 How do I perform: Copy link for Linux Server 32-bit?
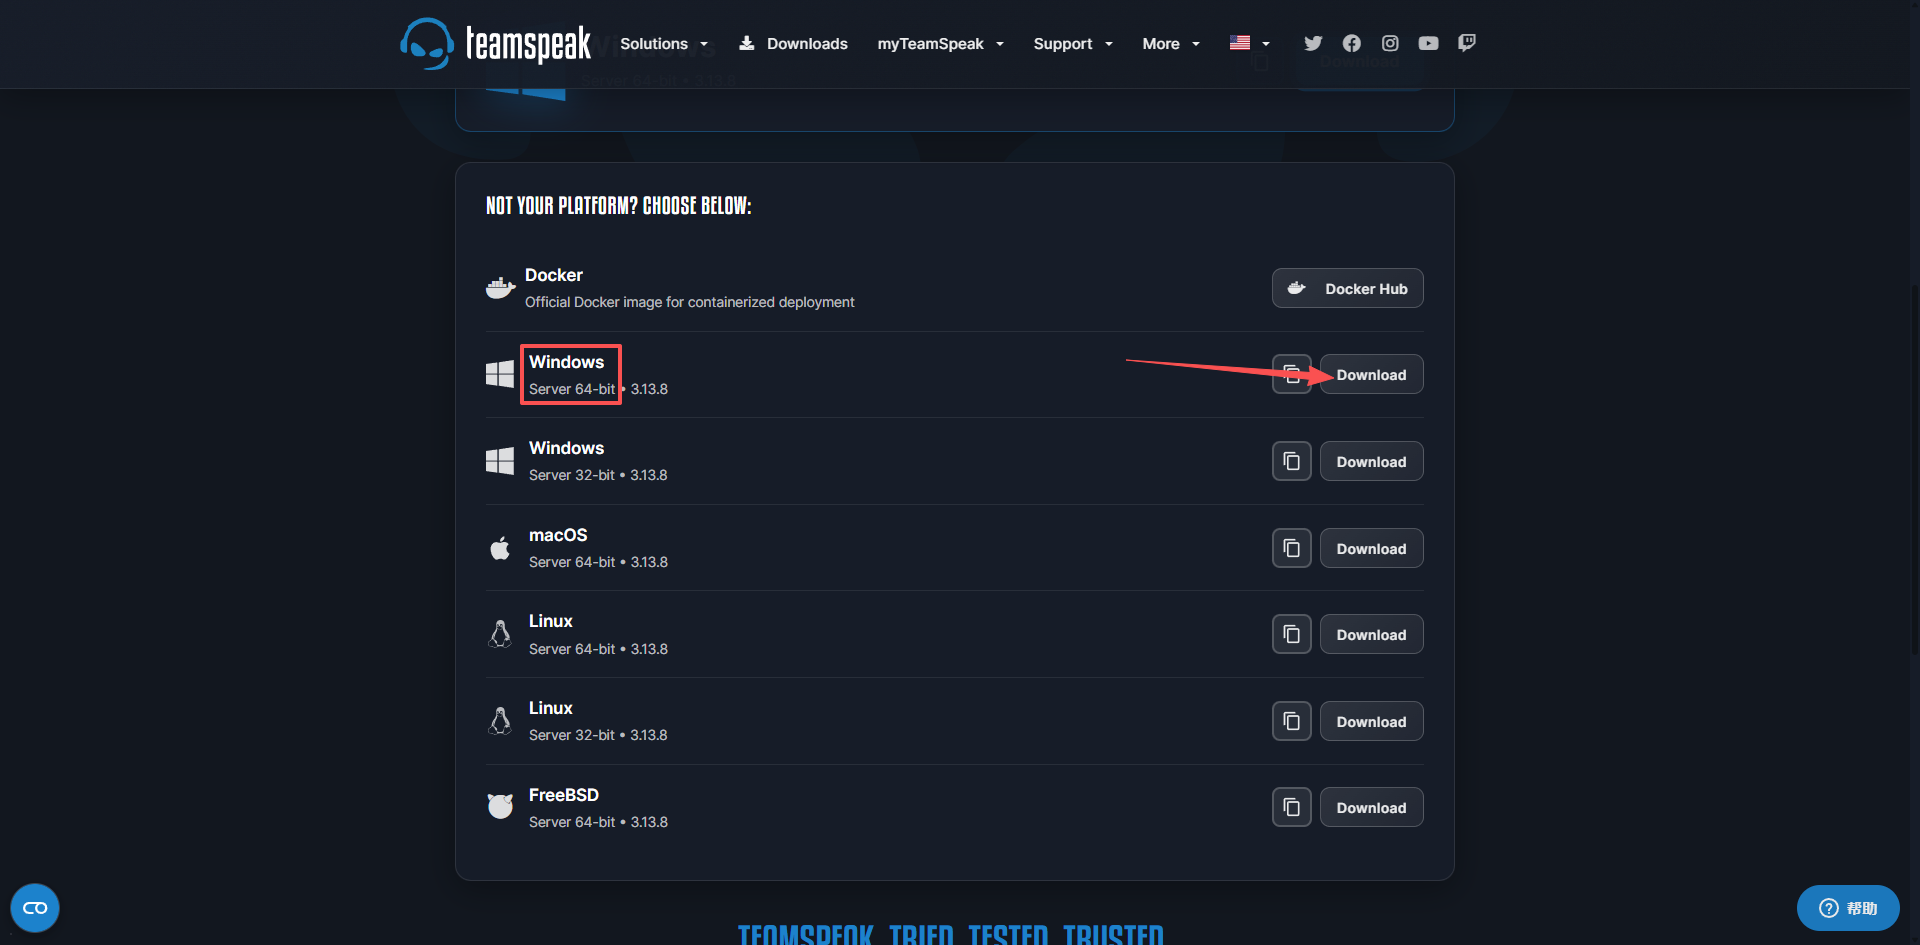[1291, 721]
